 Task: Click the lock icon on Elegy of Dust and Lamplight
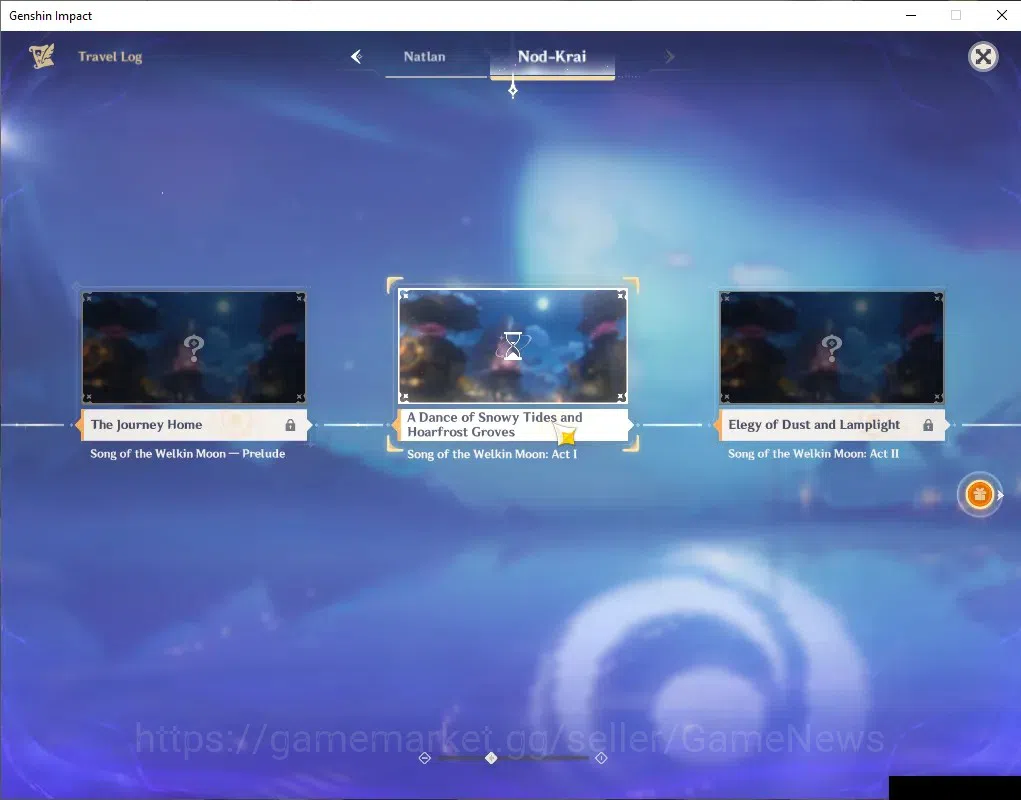click(x=928, y=425)
